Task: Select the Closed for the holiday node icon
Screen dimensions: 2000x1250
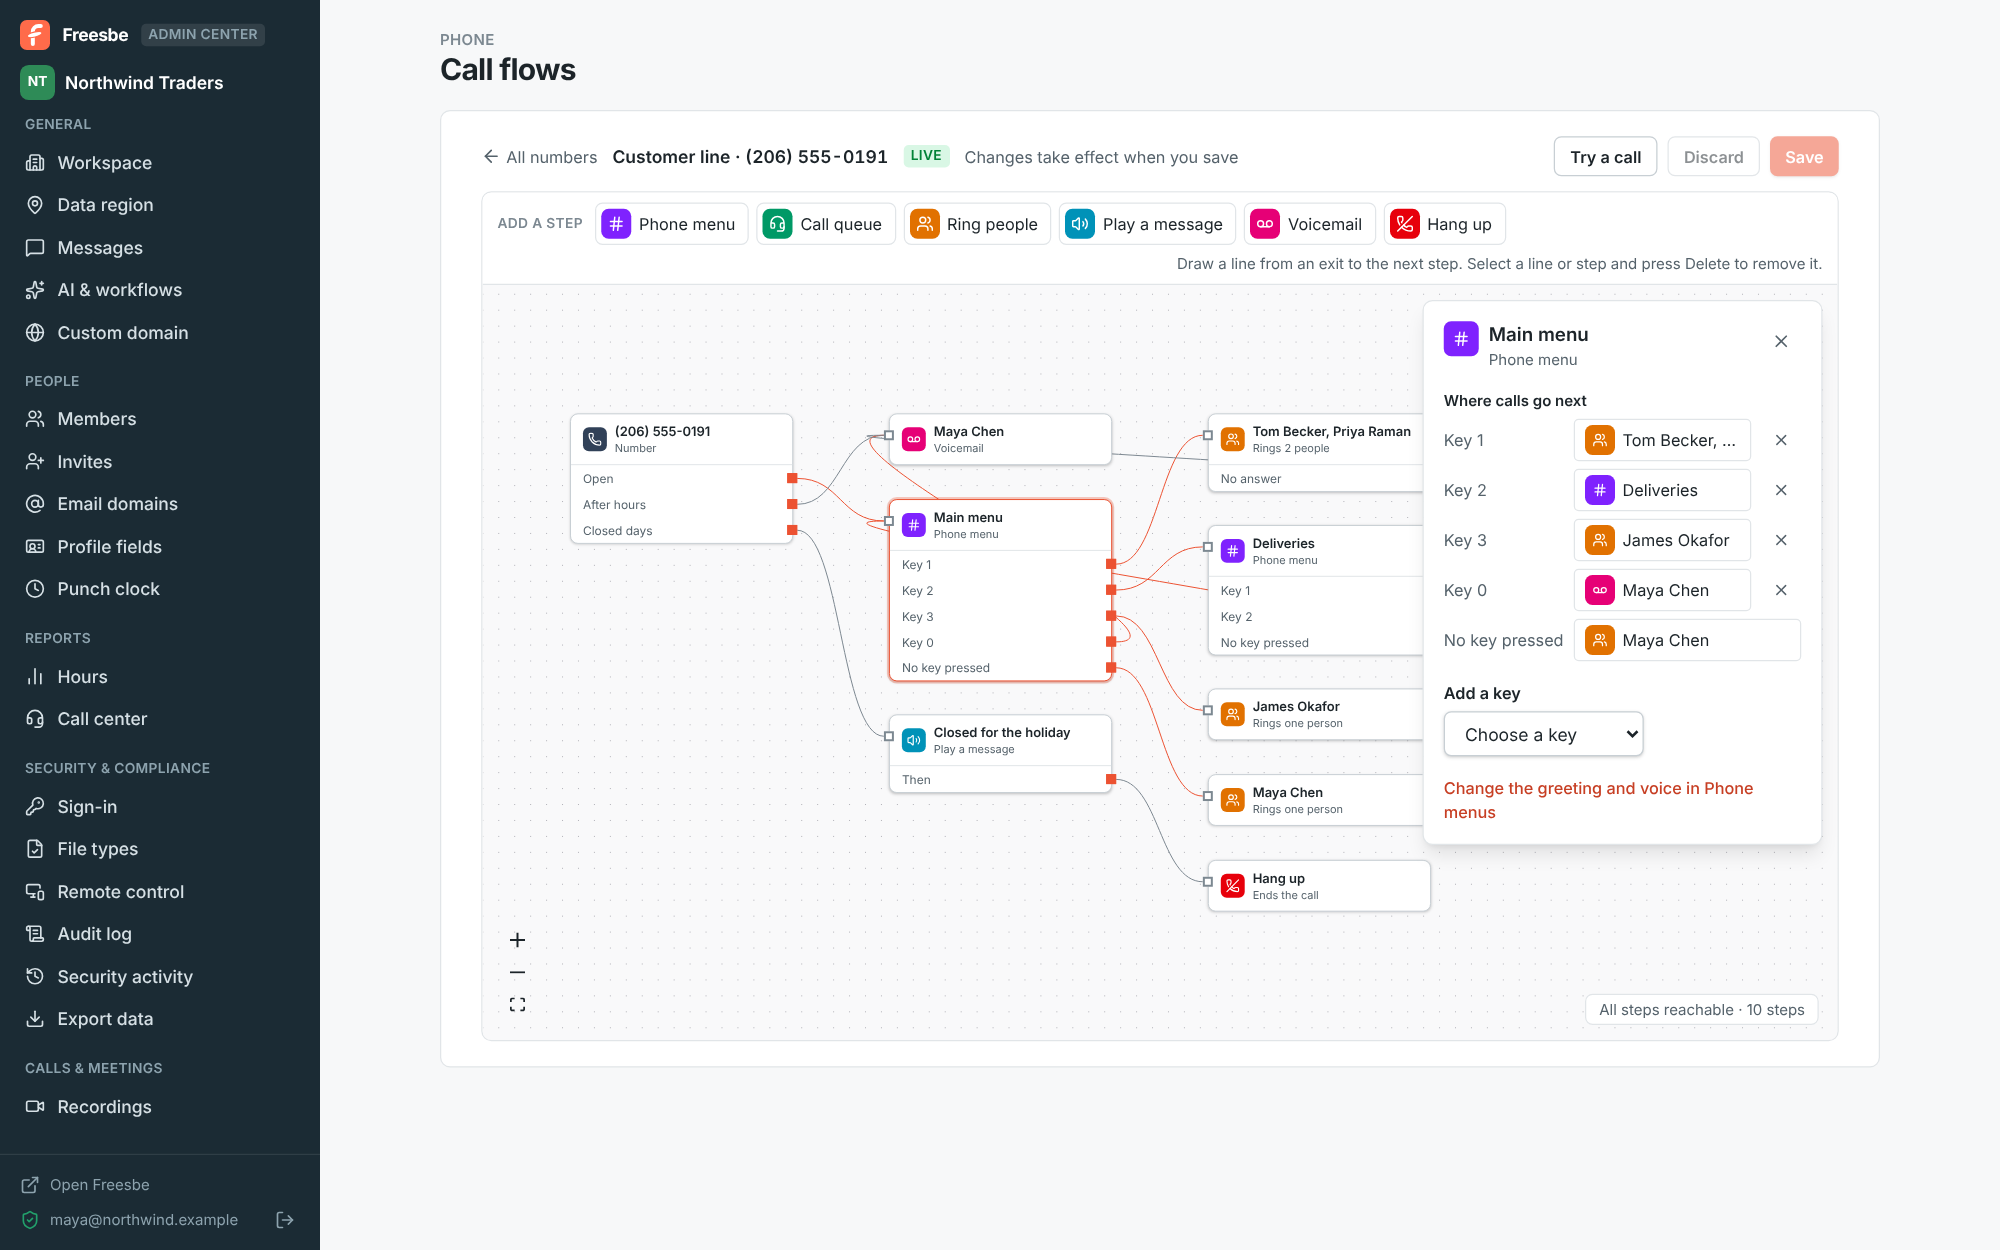Action: click(x=914, y=740)
